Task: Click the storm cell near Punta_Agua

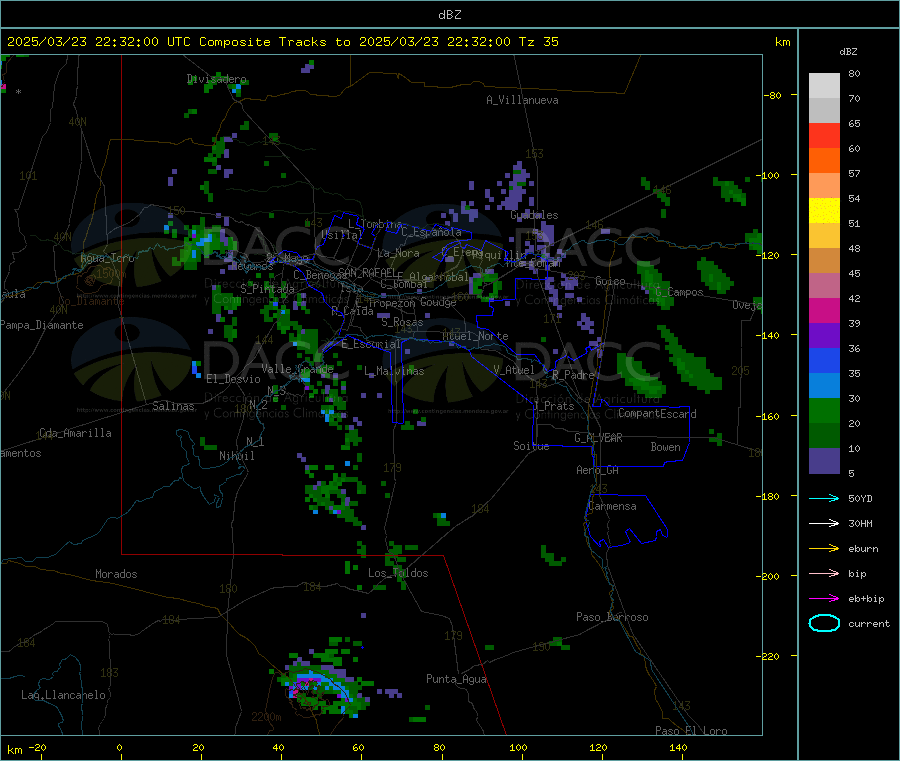Action: (x=324, y=683)
